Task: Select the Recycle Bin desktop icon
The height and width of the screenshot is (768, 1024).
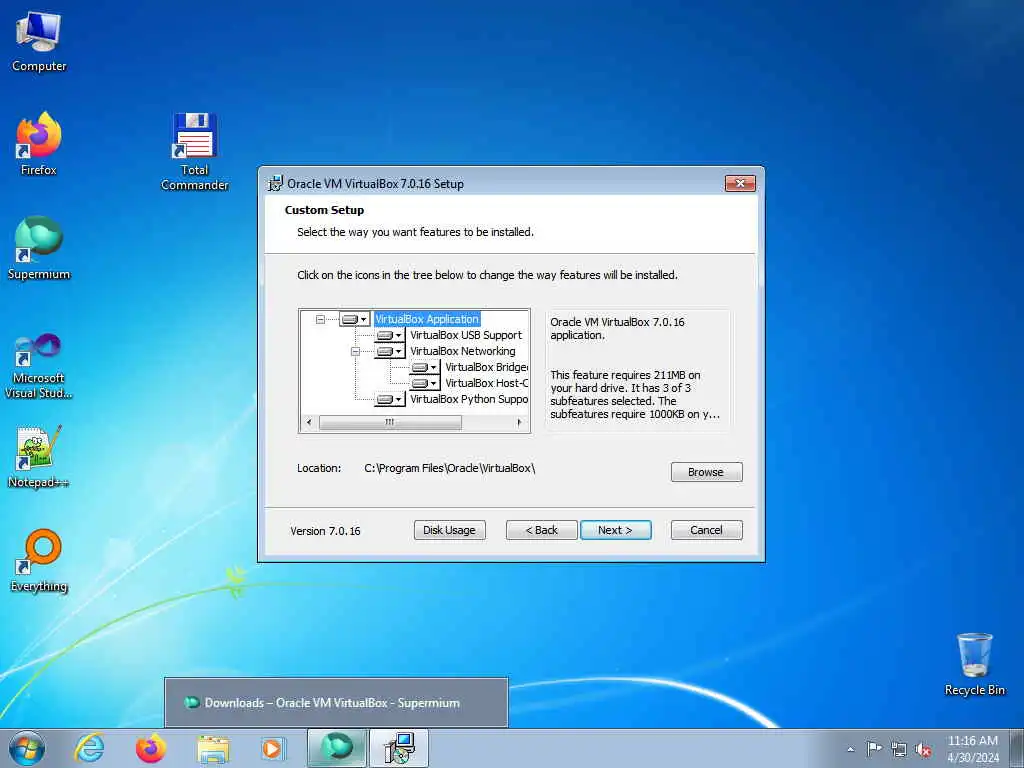Action: pos(974,664)
